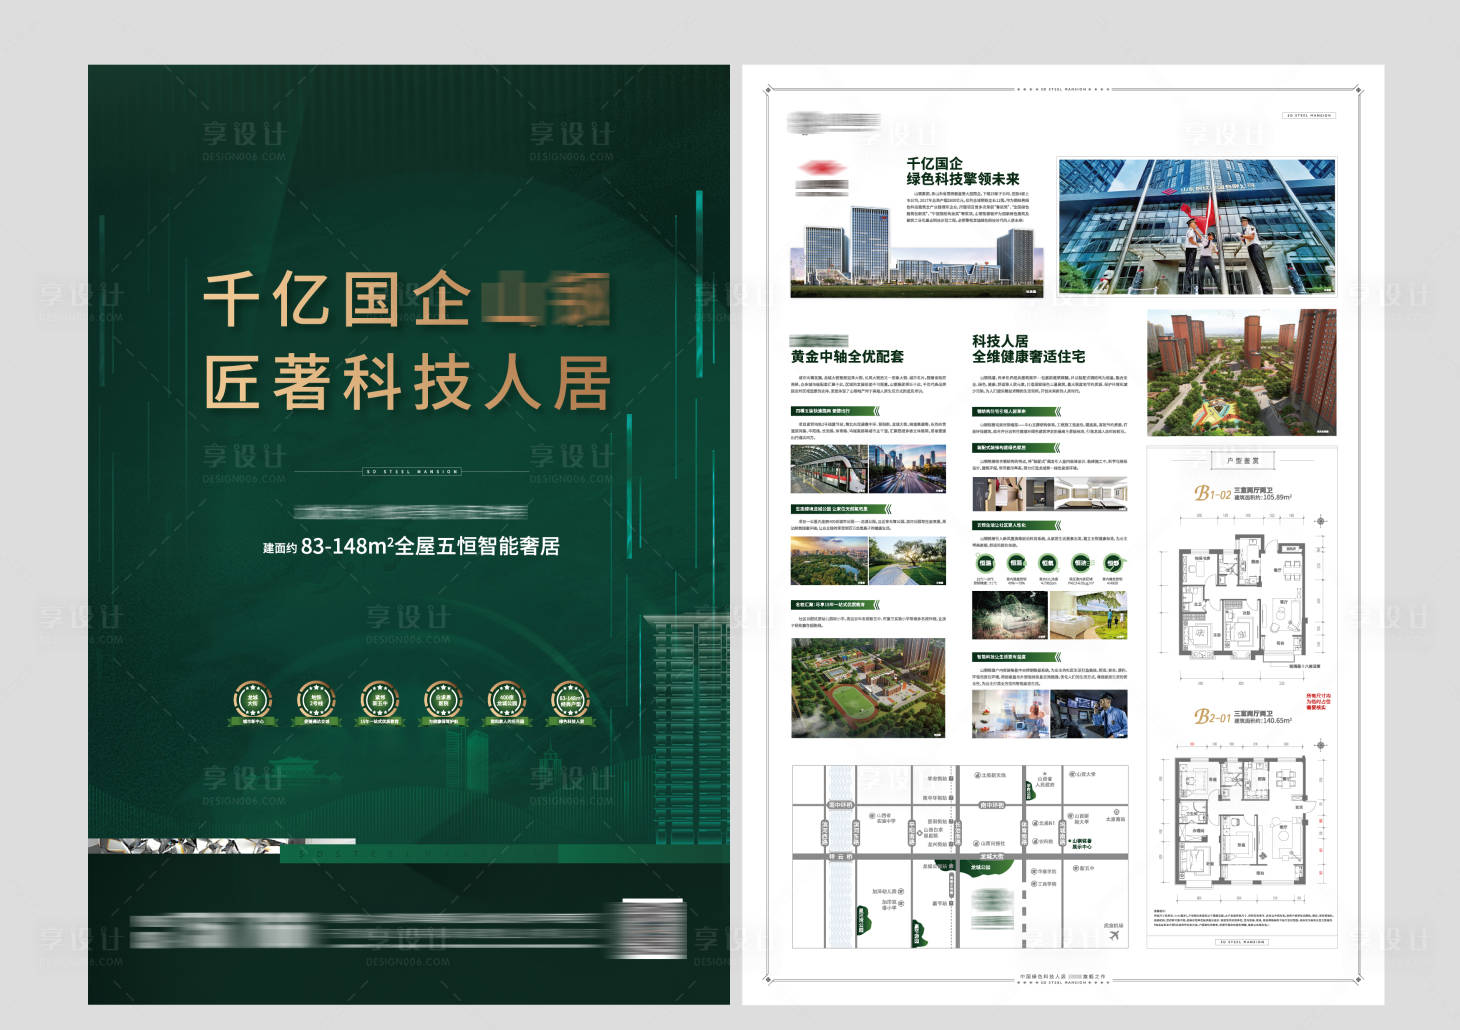Click the 祥云桥 label on map
Image resolution: width=1460 pixels, height=1030 pixels.
840,857
